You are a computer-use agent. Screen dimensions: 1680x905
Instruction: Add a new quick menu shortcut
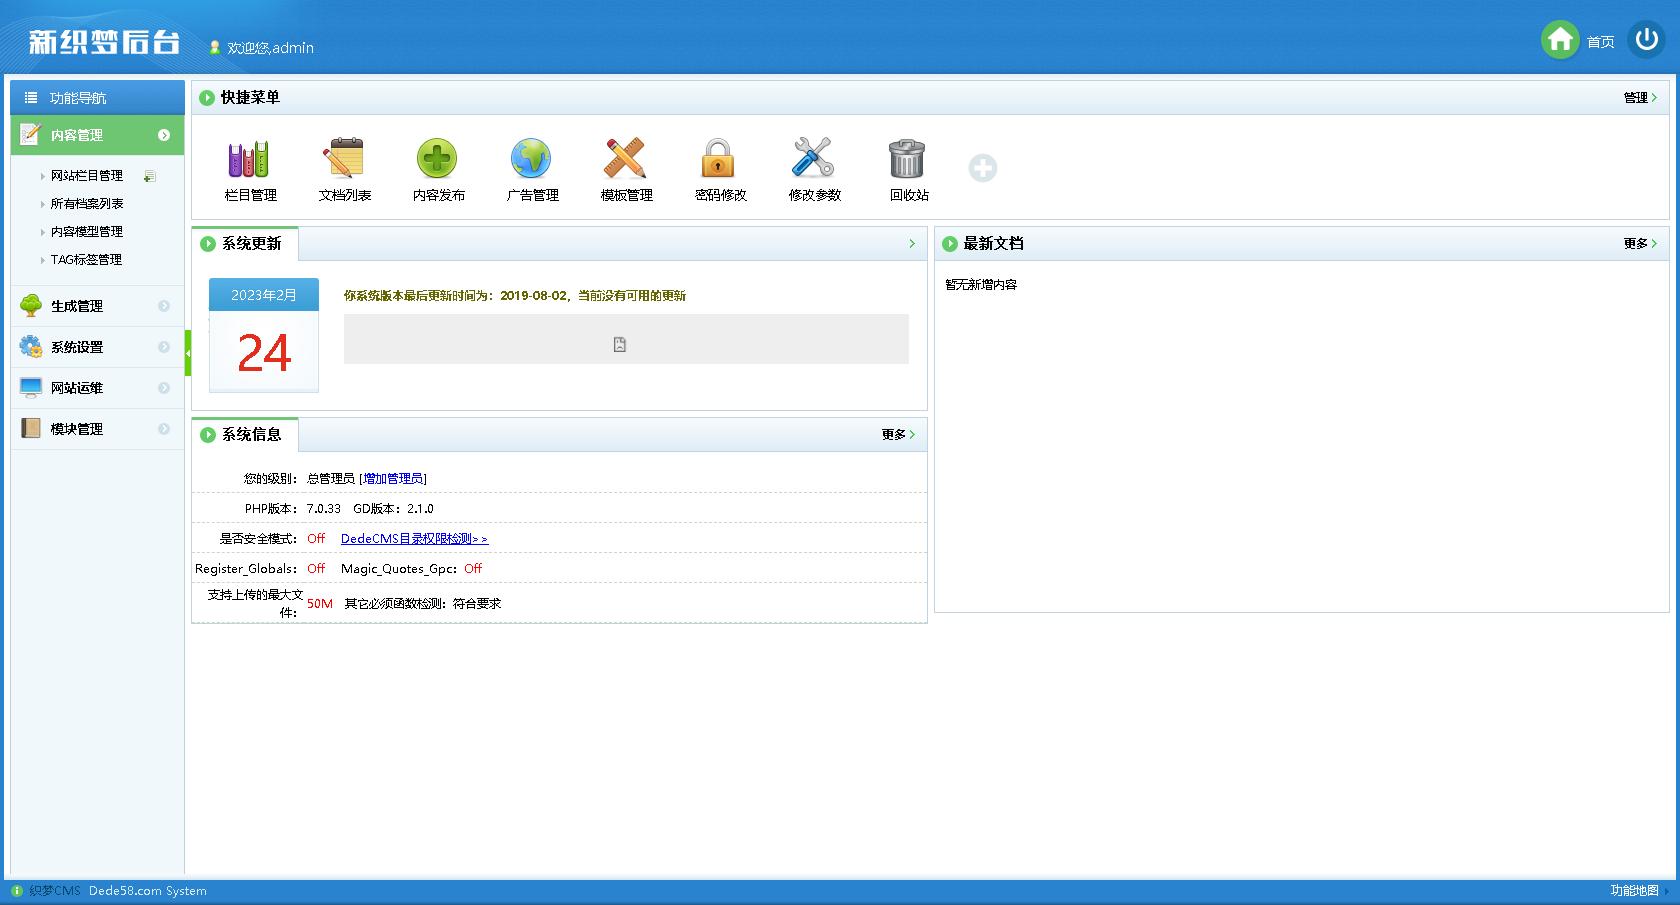coord(983,168)
